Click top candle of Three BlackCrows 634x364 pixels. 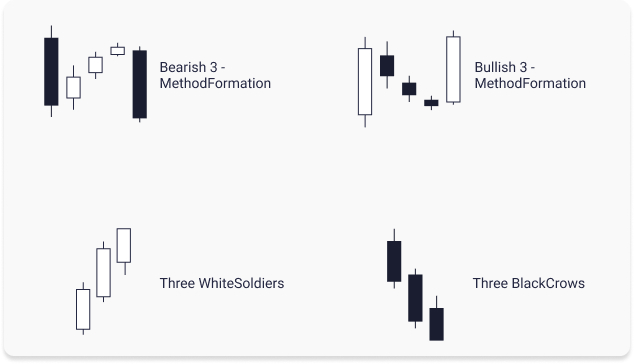[394, 261]
